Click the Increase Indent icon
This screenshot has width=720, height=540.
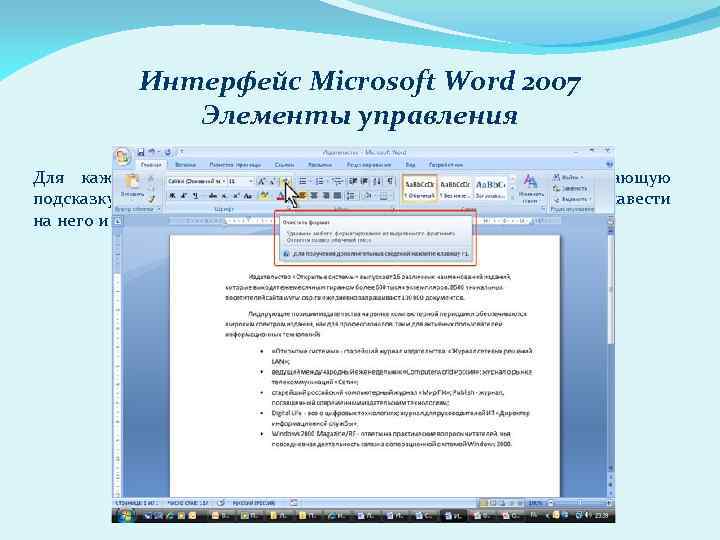(365, 181)
